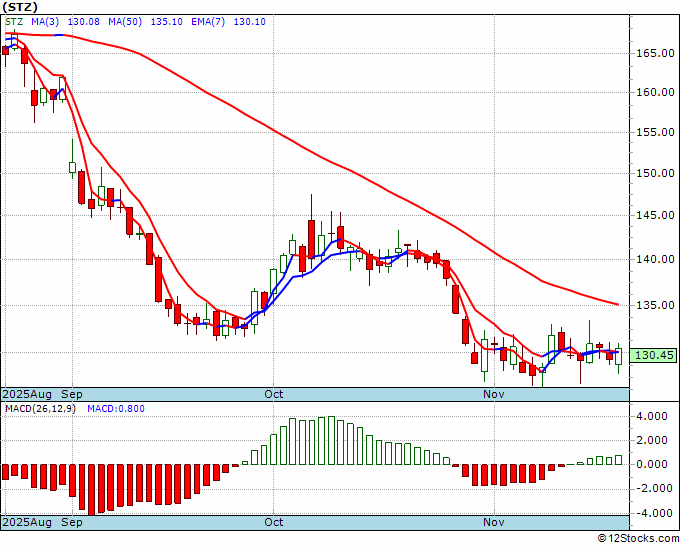Click the MA(3) value 130.08
680x546 pixels.
pyautogui.click(x=84, y=22)
